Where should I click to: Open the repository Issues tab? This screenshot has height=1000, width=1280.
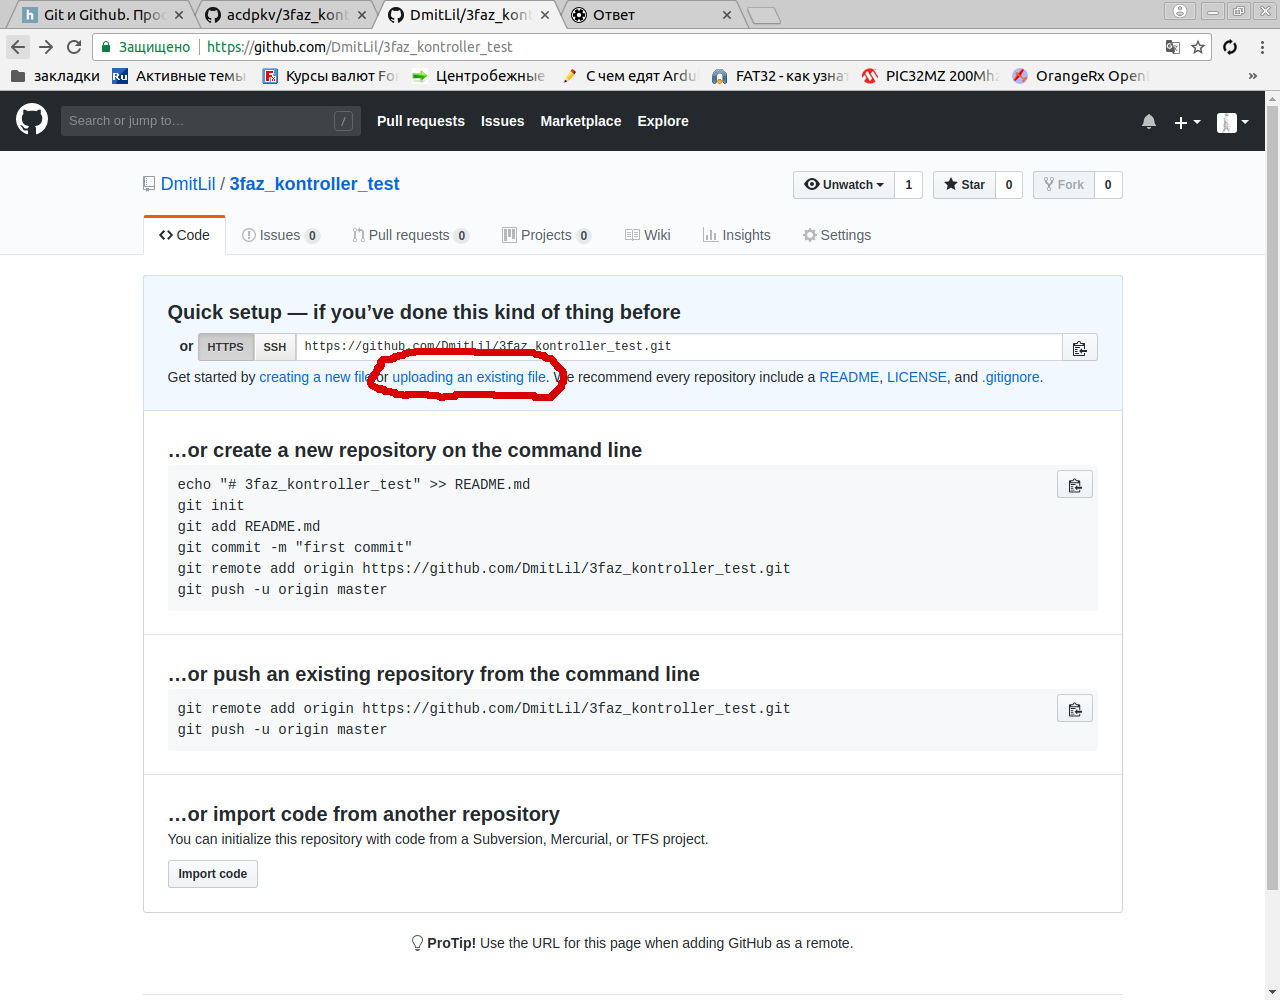[x=281, y=235]
